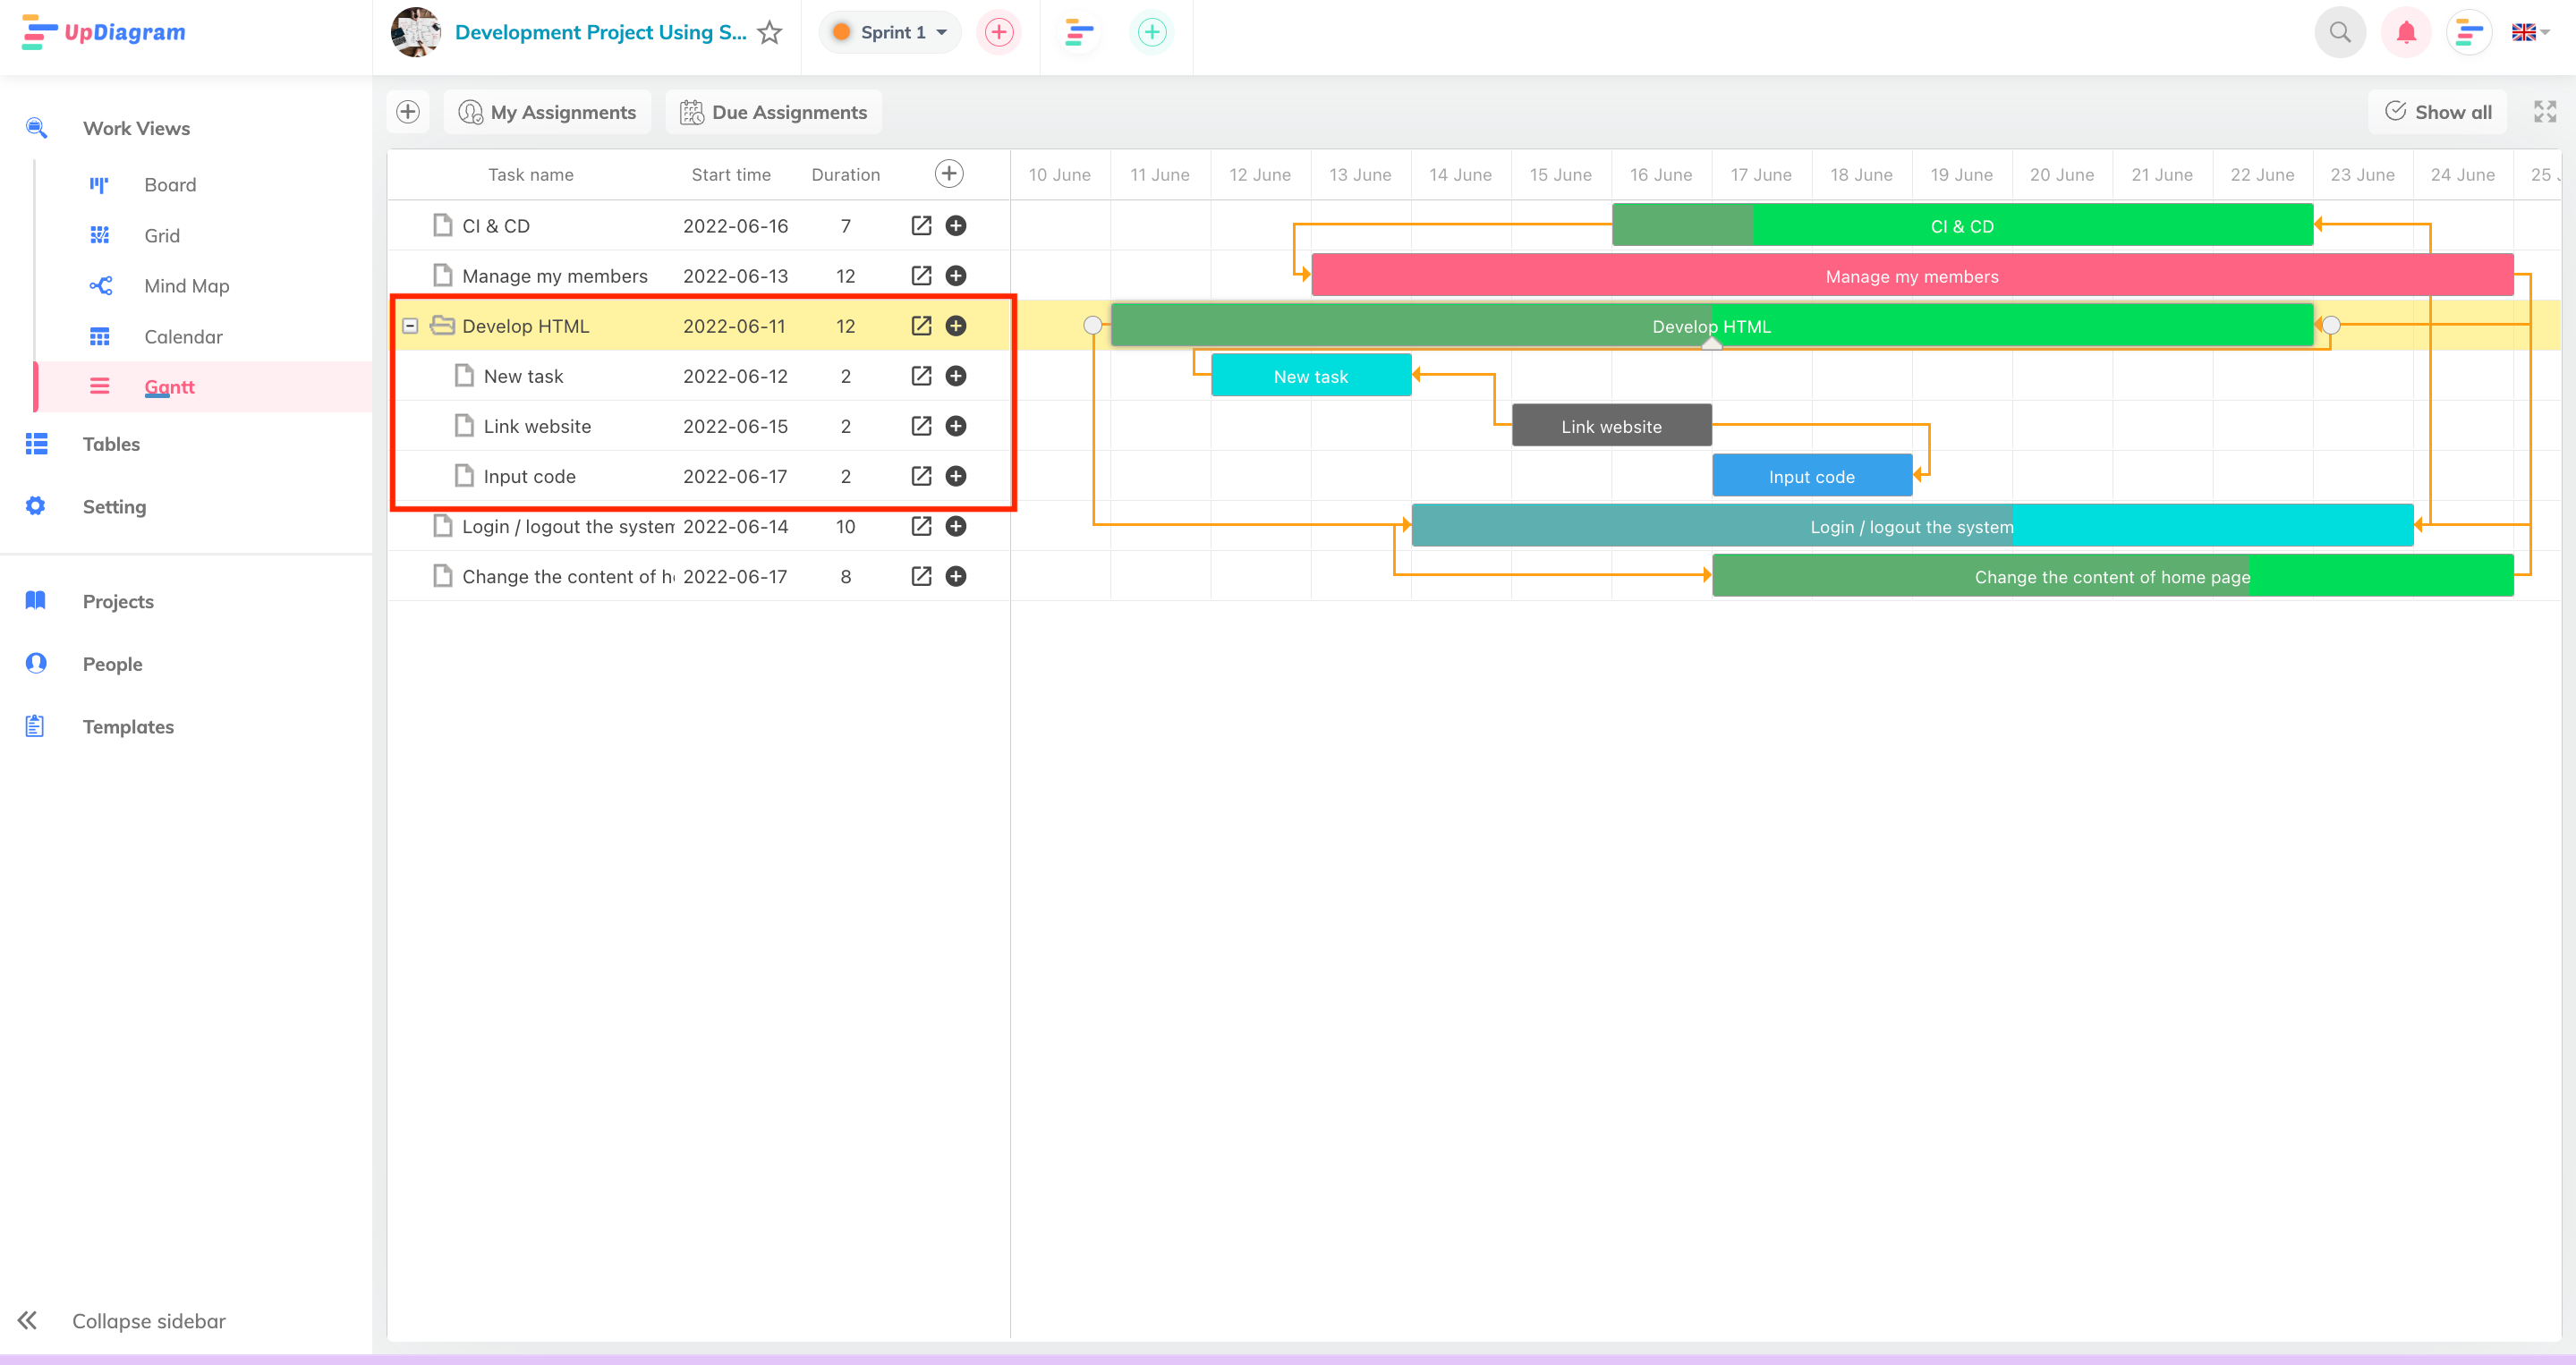Viewport: 2576px width, 1365px height.
Task: Collapse the Develop HTML task group
Action: [410, 325]
